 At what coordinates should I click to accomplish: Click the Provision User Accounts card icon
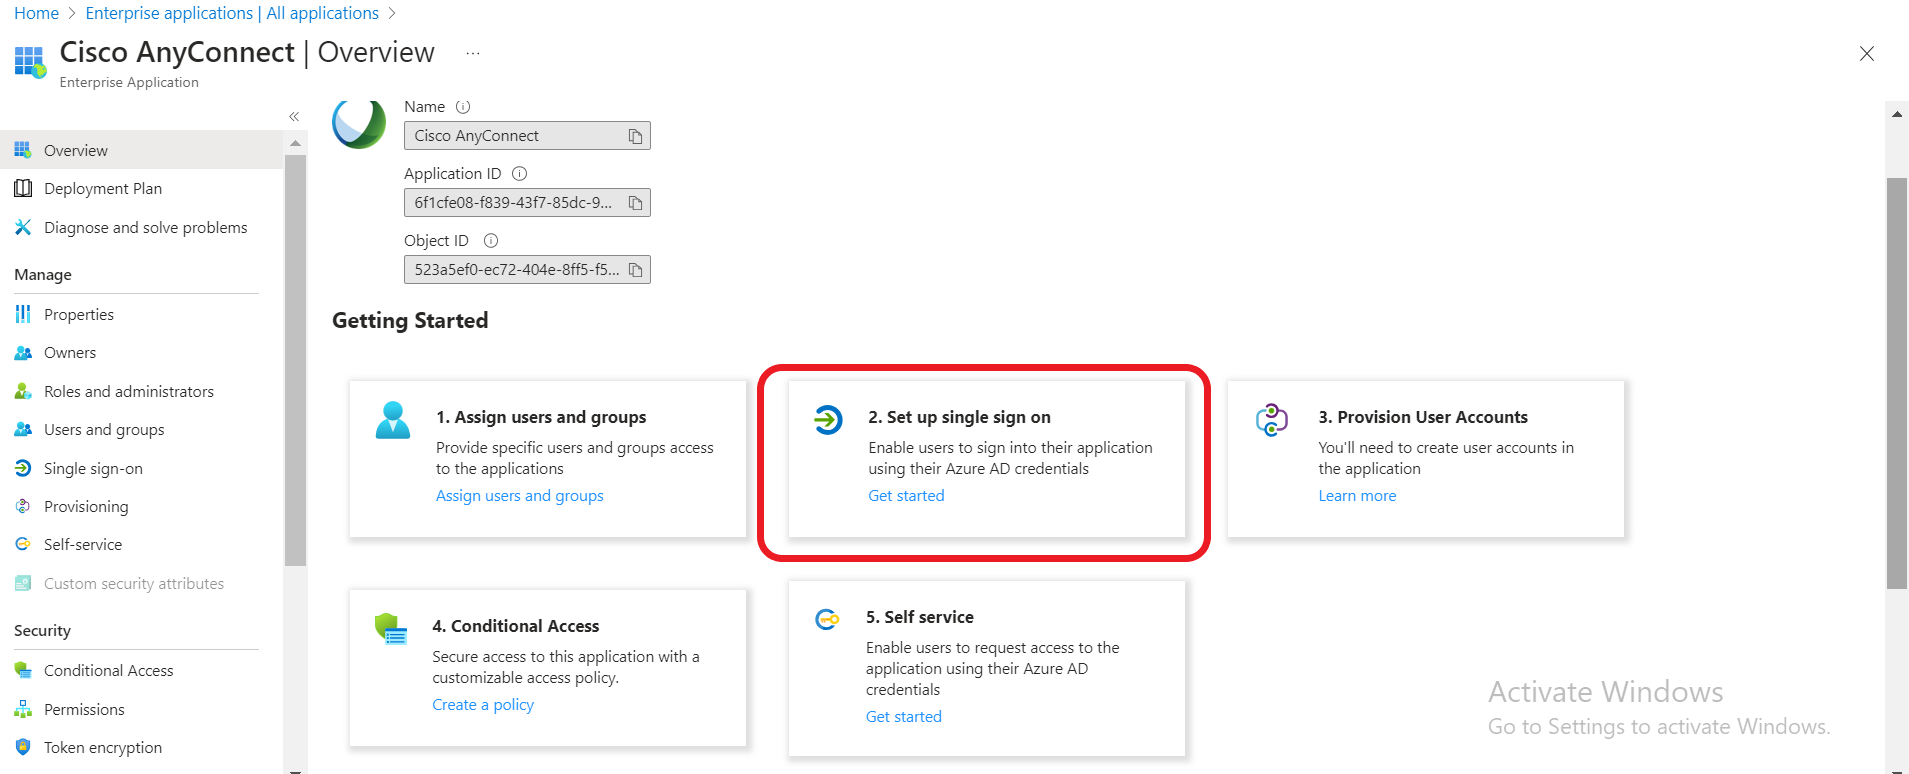(x=1271, y=420)
